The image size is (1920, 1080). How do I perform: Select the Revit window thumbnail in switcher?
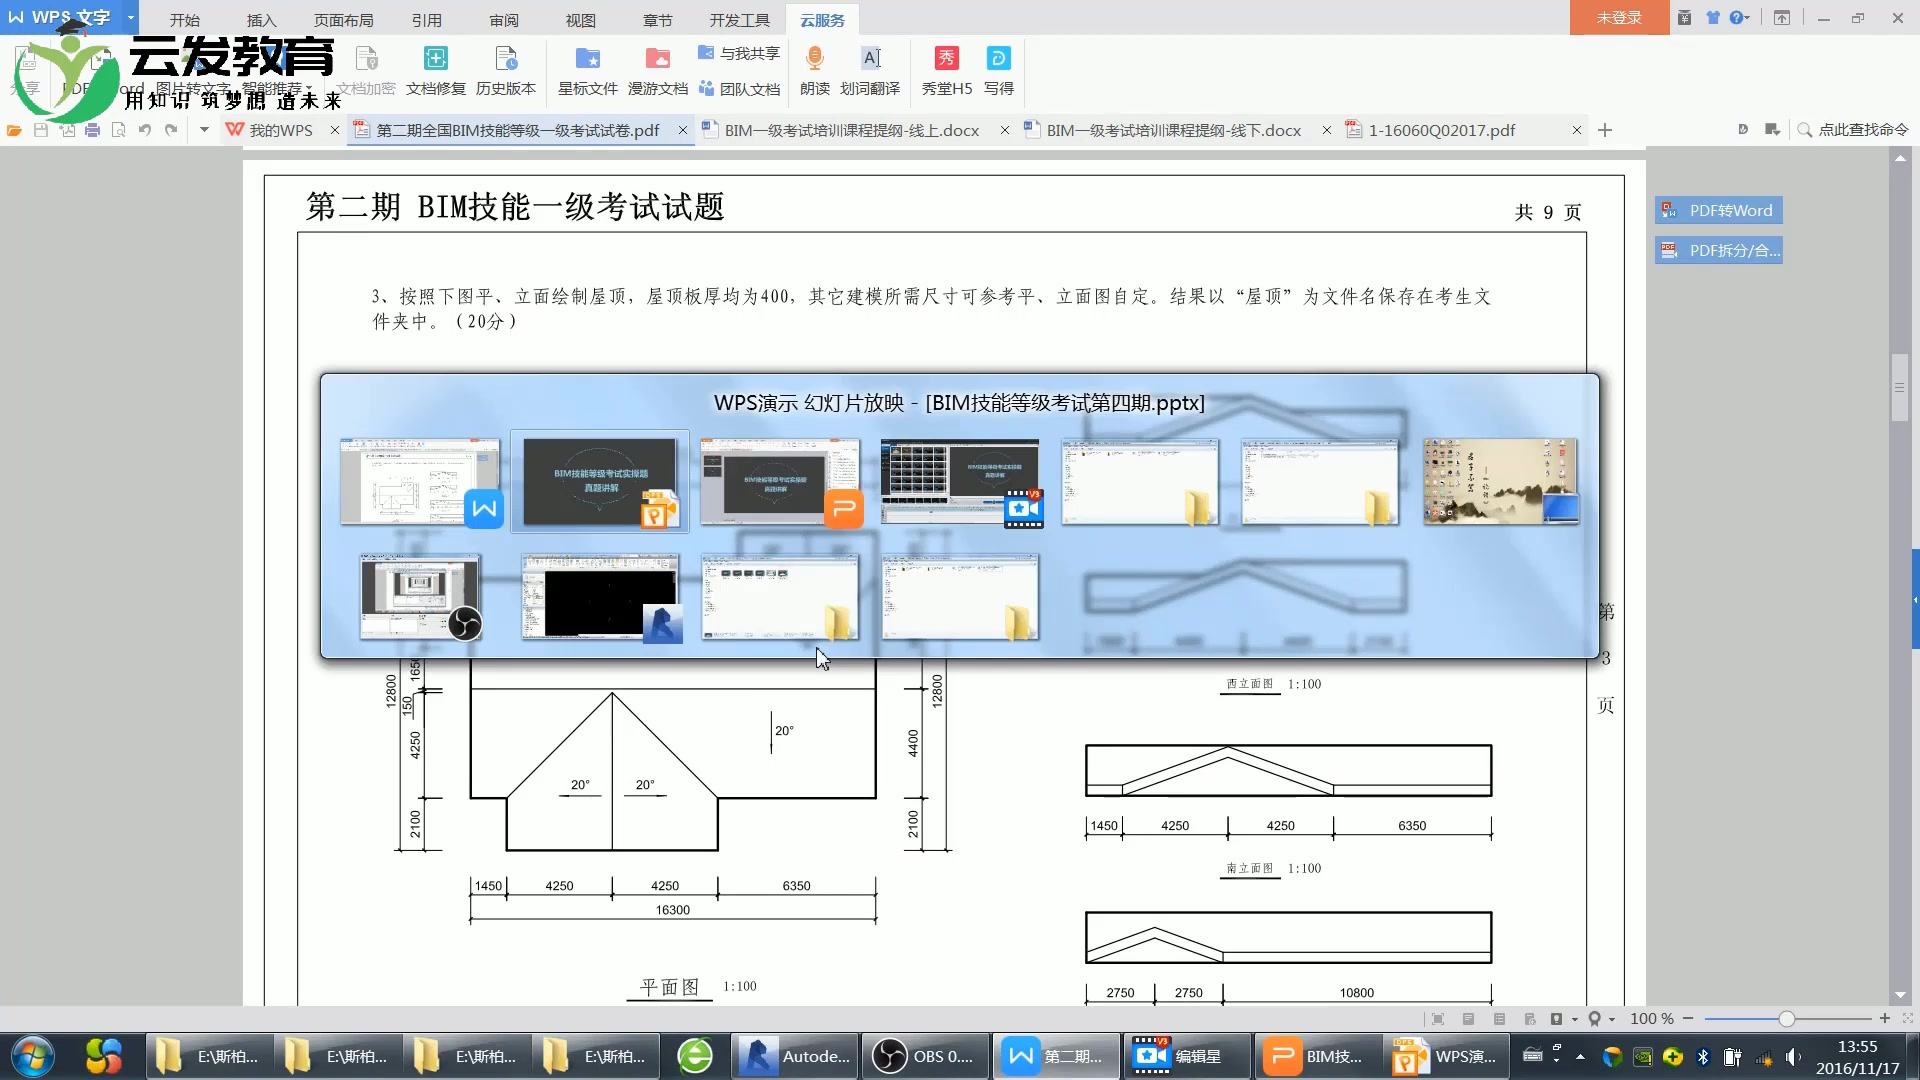pos(600,598)
